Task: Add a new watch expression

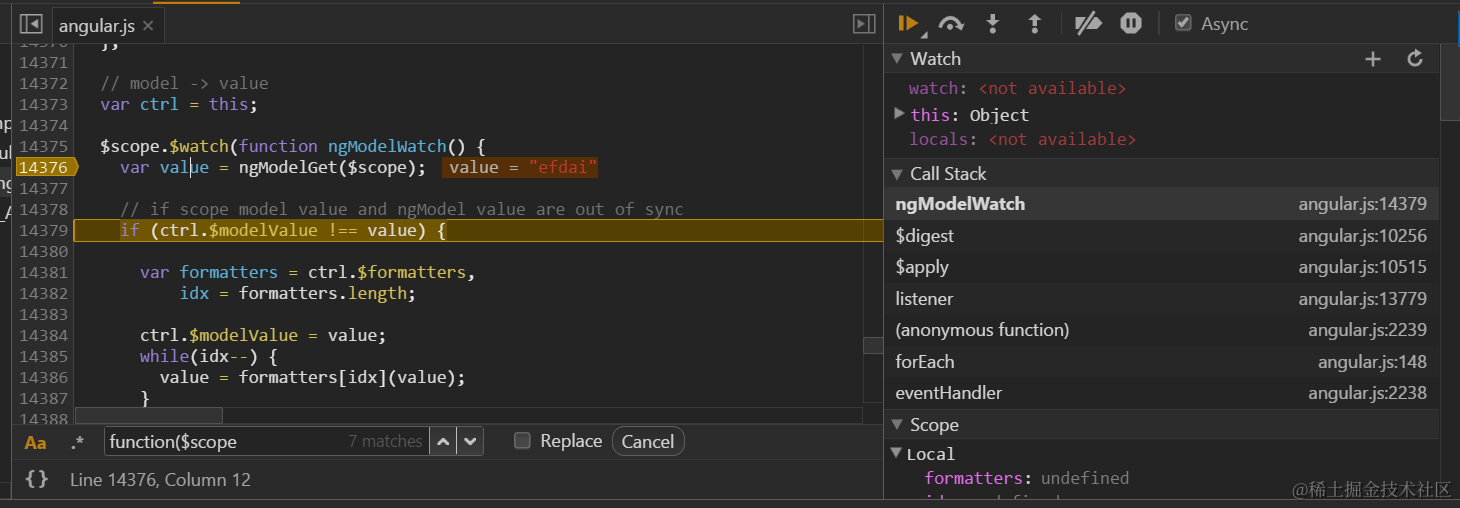Action: (1373, 59)
